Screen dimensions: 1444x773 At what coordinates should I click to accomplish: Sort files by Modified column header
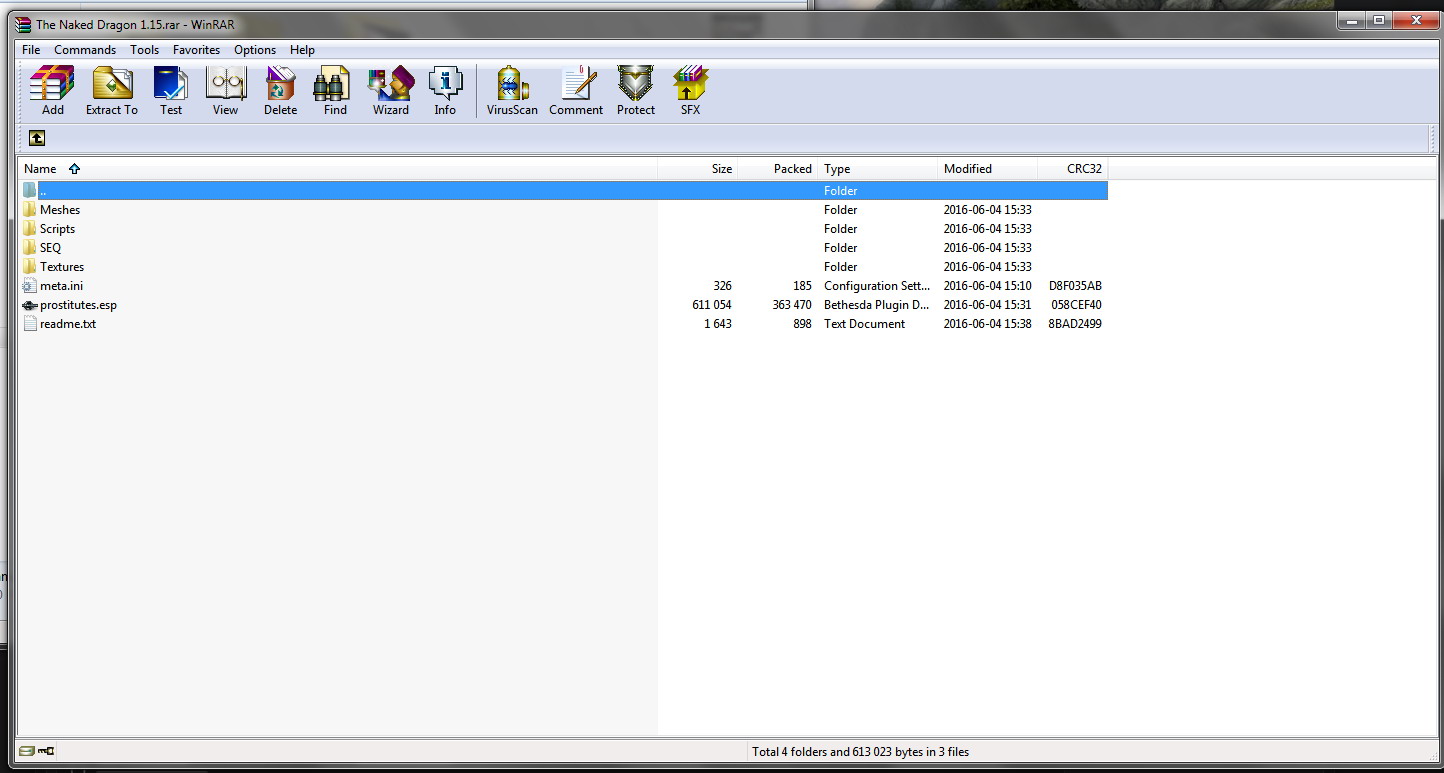pos(988,169)
